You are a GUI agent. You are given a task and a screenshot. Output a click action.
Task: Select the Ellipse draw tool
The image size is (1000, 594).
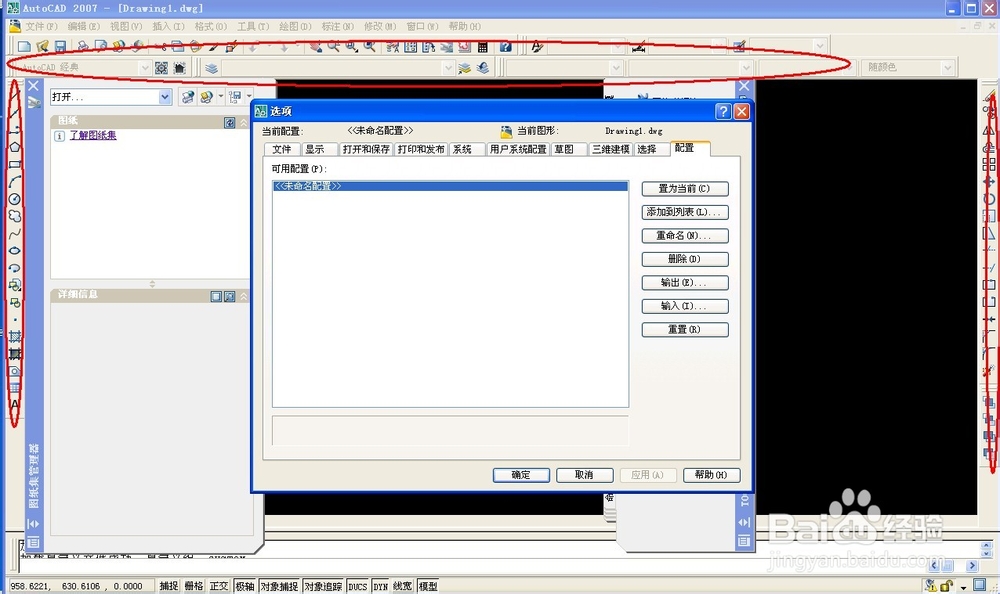[15, 251]
